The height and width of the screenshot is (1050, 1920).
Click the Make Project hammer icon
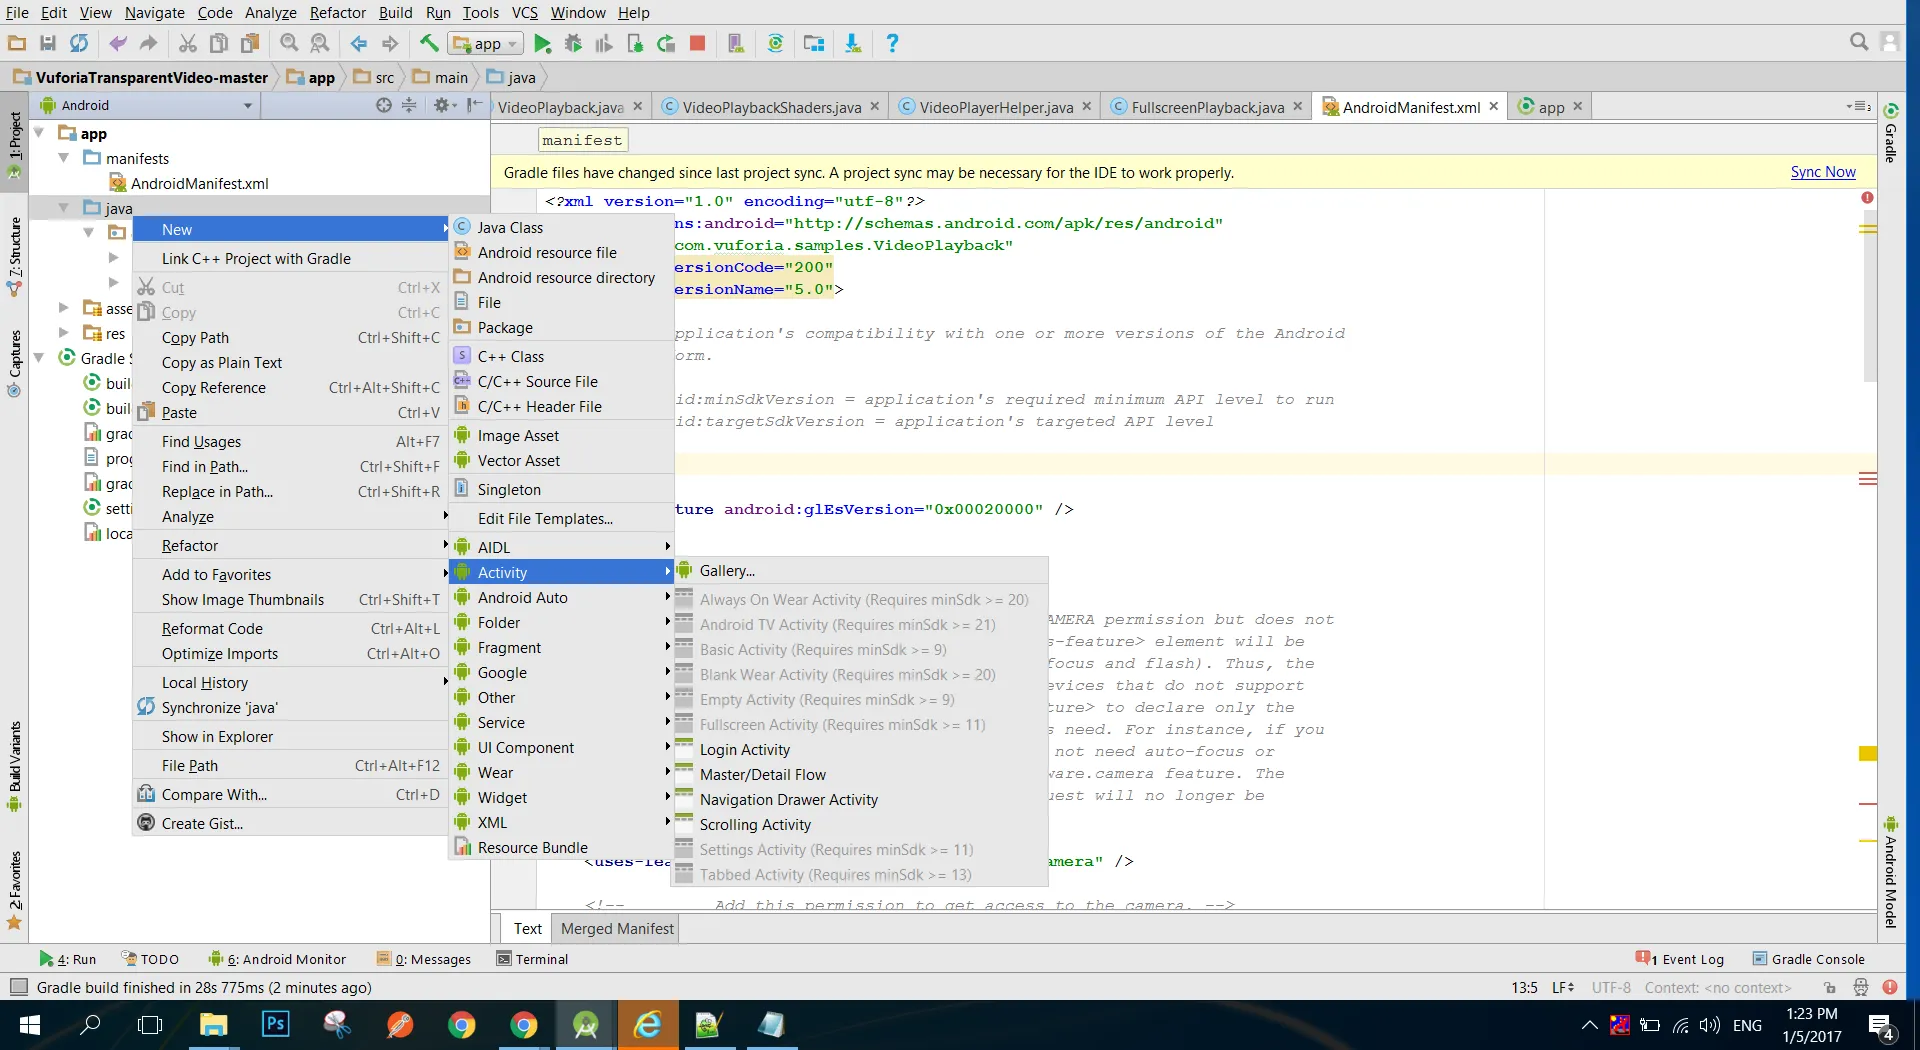pyautogui.click(x=429, y=44)
